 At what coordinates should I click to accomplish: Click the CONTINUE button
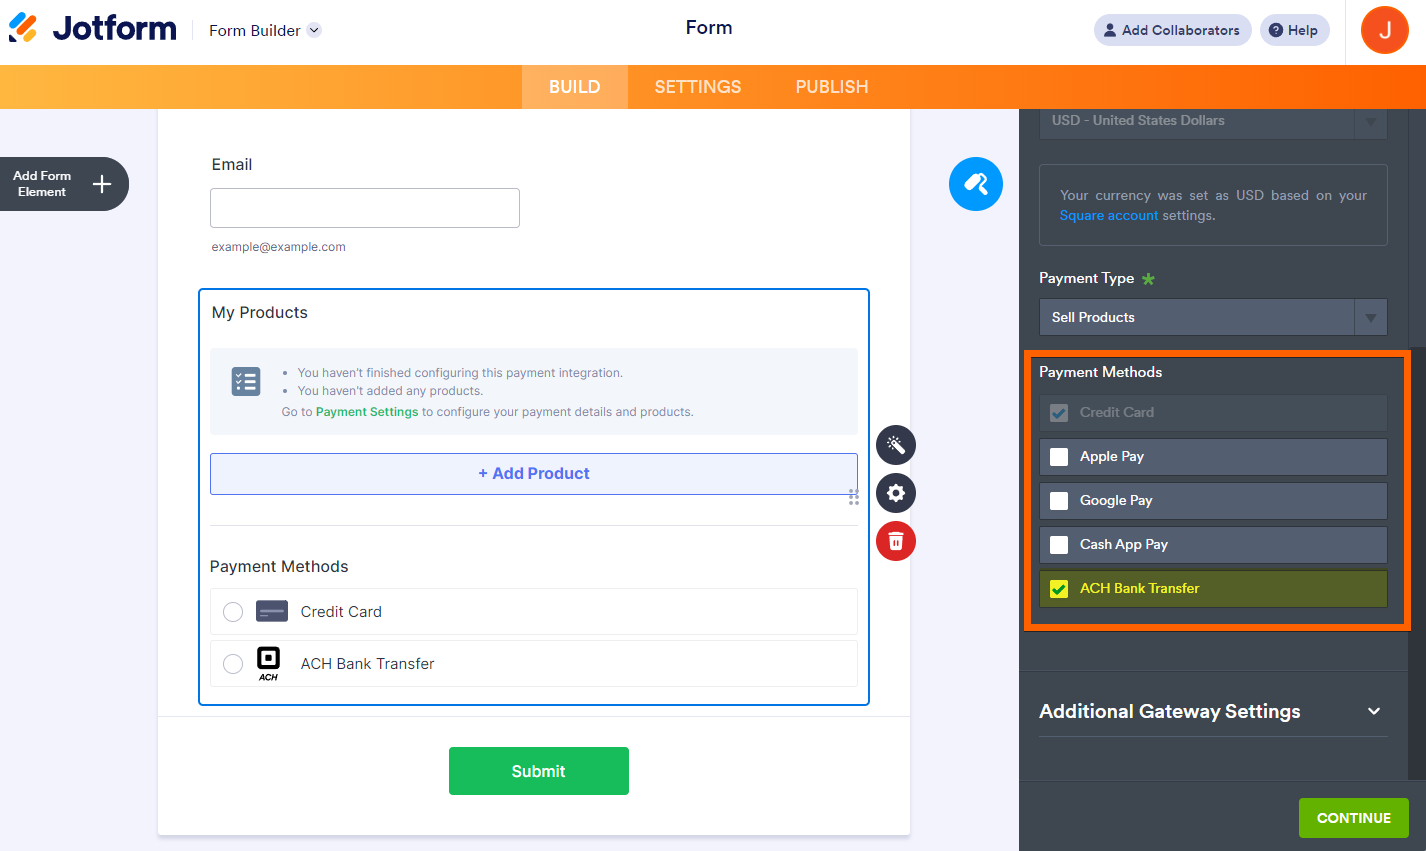[x=1354, y=818]
